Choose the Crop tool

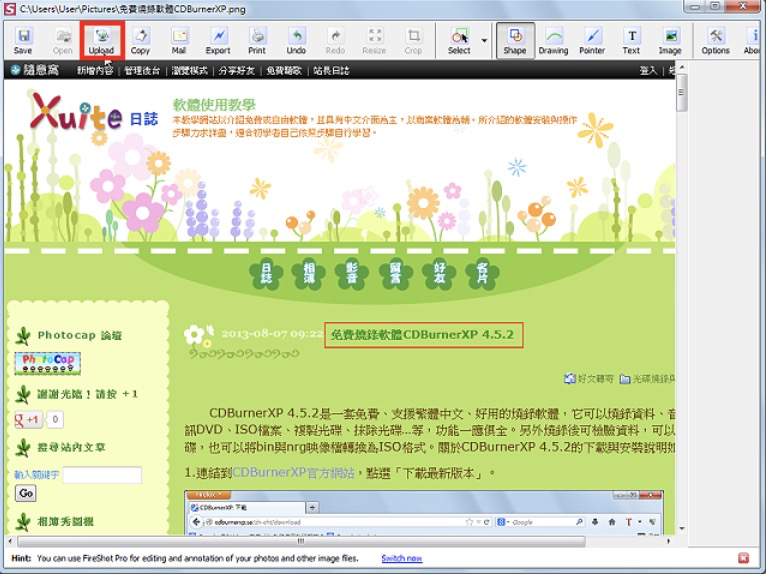pyautogui.click(x=413, y=41)
